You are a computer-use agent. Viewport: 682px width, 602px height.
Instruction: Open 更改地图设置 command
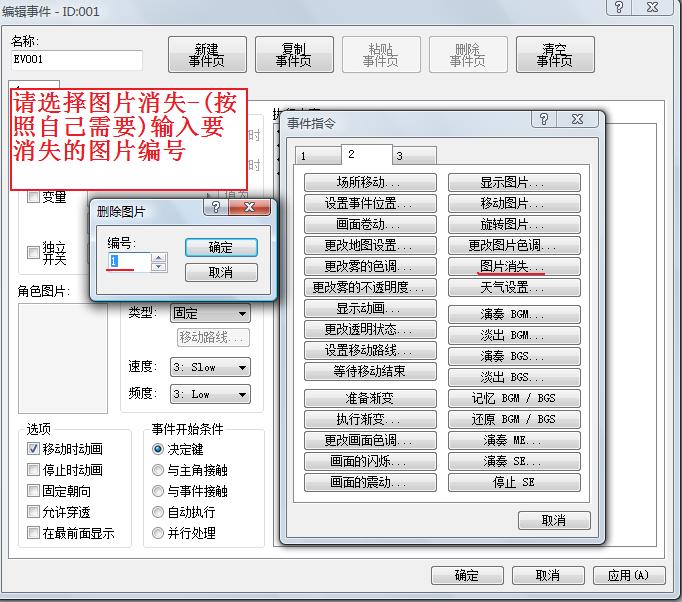click(370, 245)
